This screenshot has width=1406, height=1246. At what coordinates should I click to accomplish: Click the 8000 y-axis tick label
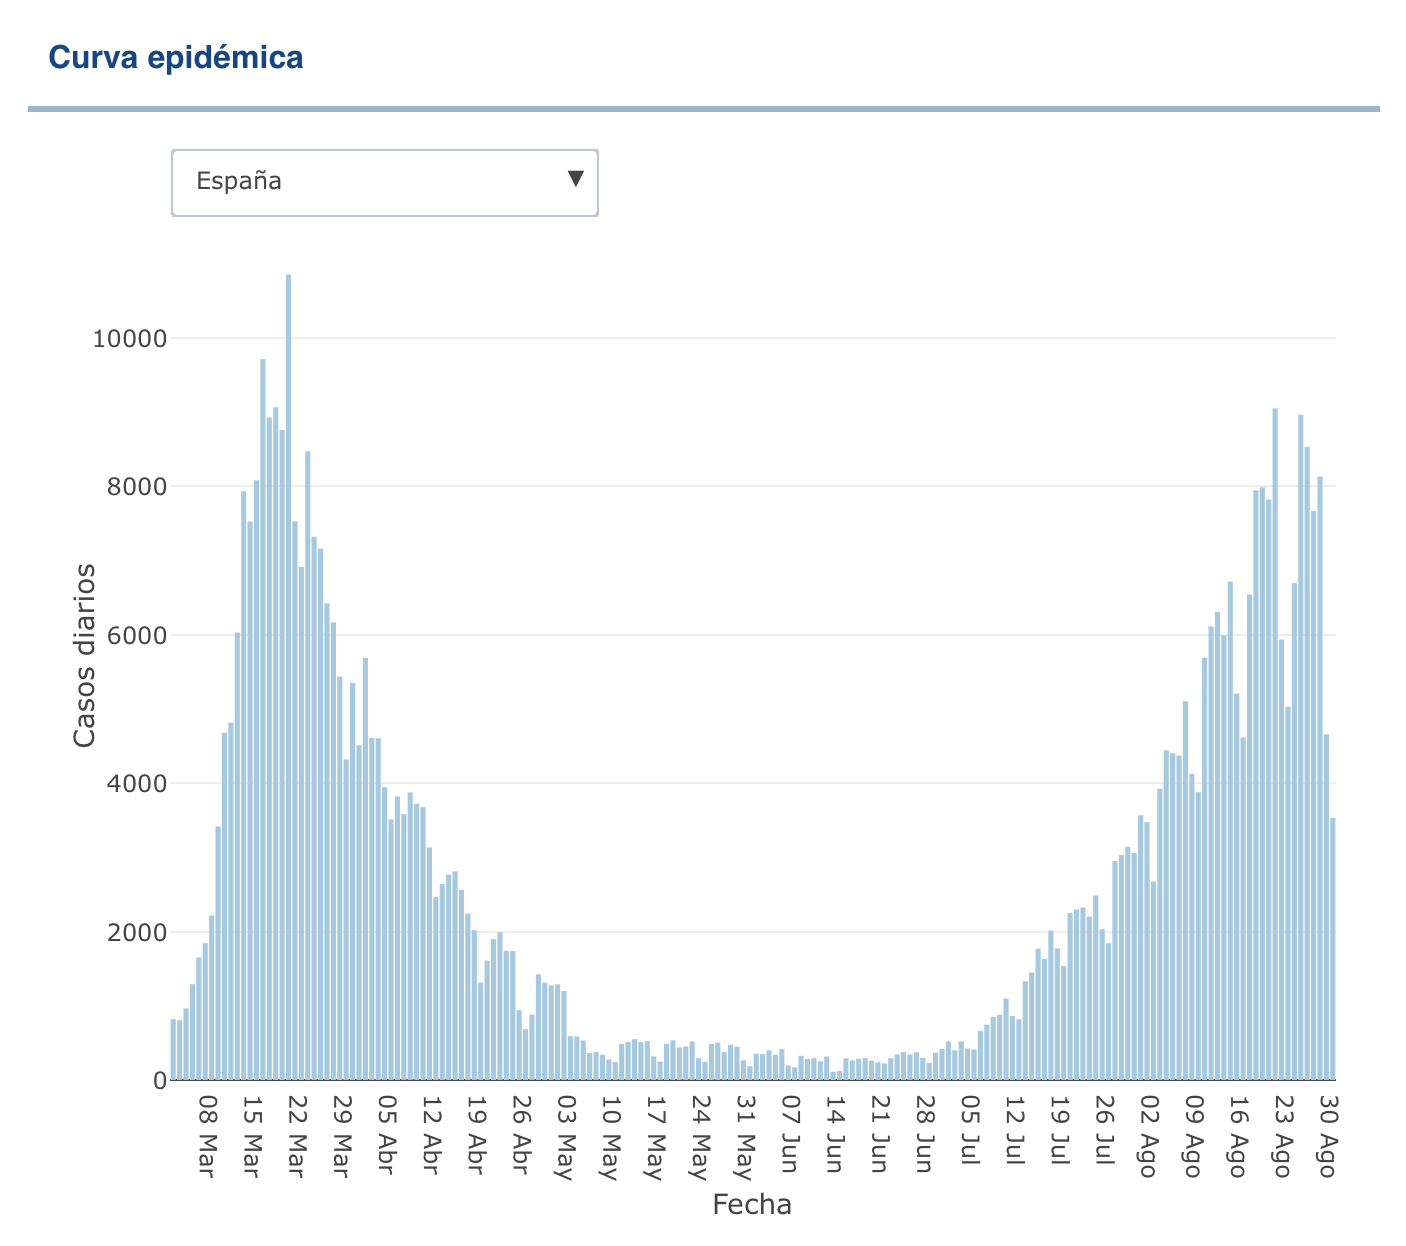click(136, 487)
